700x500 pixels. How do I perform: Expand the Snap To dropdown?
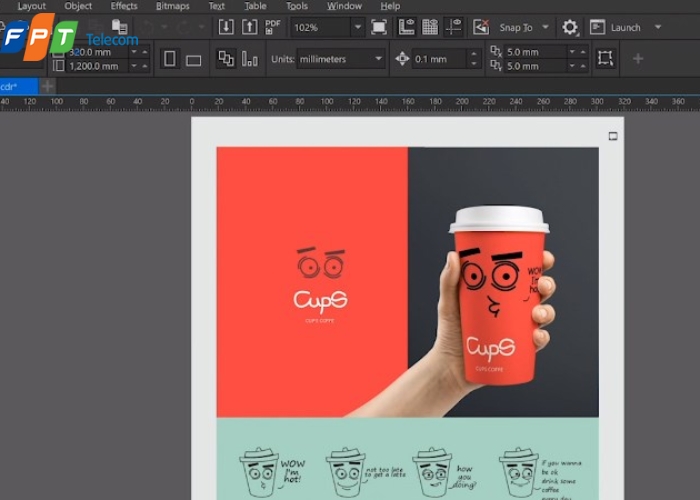[x=545, y=27]
